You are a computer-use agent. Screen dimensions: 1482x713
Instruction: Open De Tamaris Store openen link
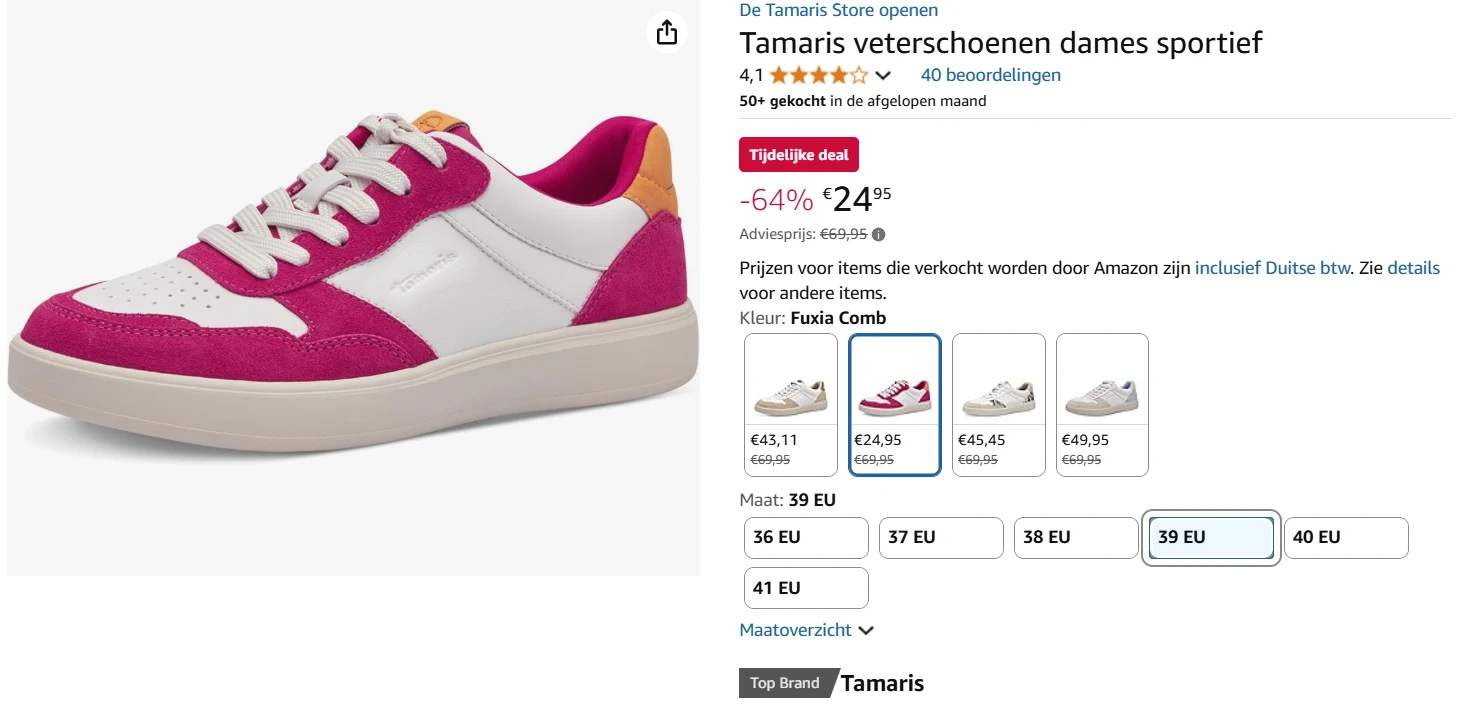pyautogui.click(x=838, y=10)
